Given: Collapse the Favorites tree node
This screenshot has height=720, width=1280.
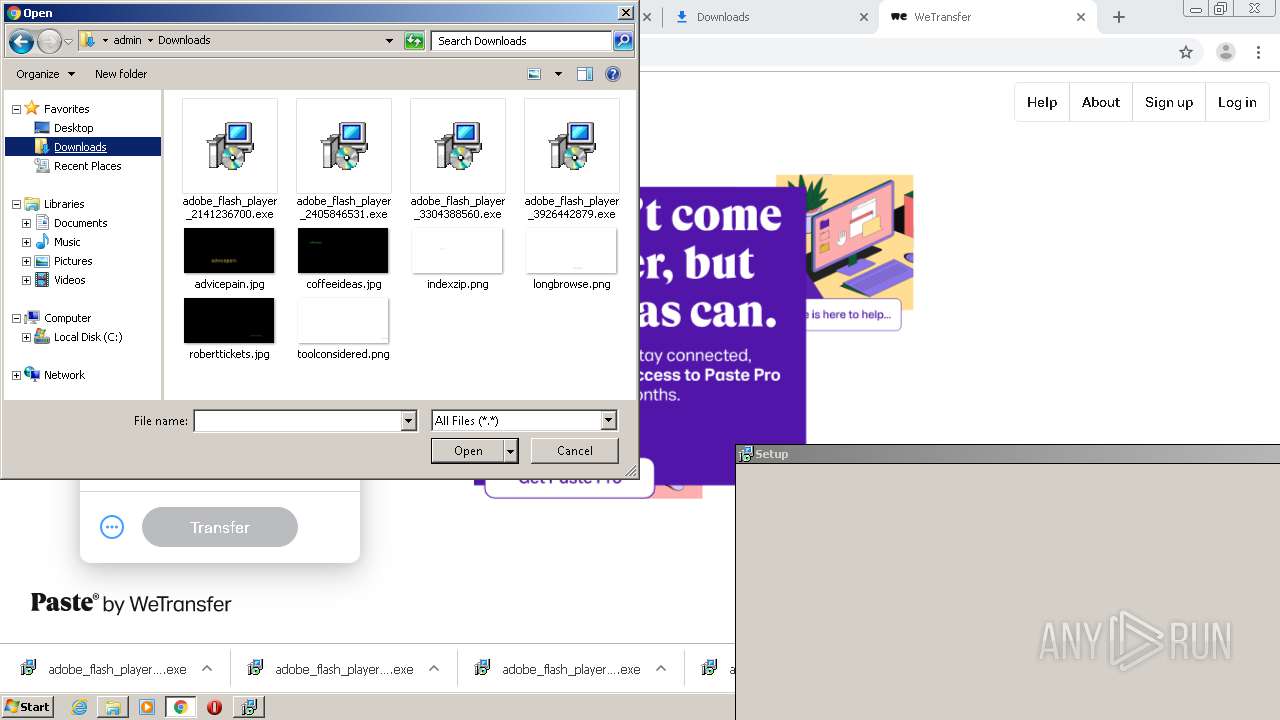Looking at the screenshot, I should (16, 109).
